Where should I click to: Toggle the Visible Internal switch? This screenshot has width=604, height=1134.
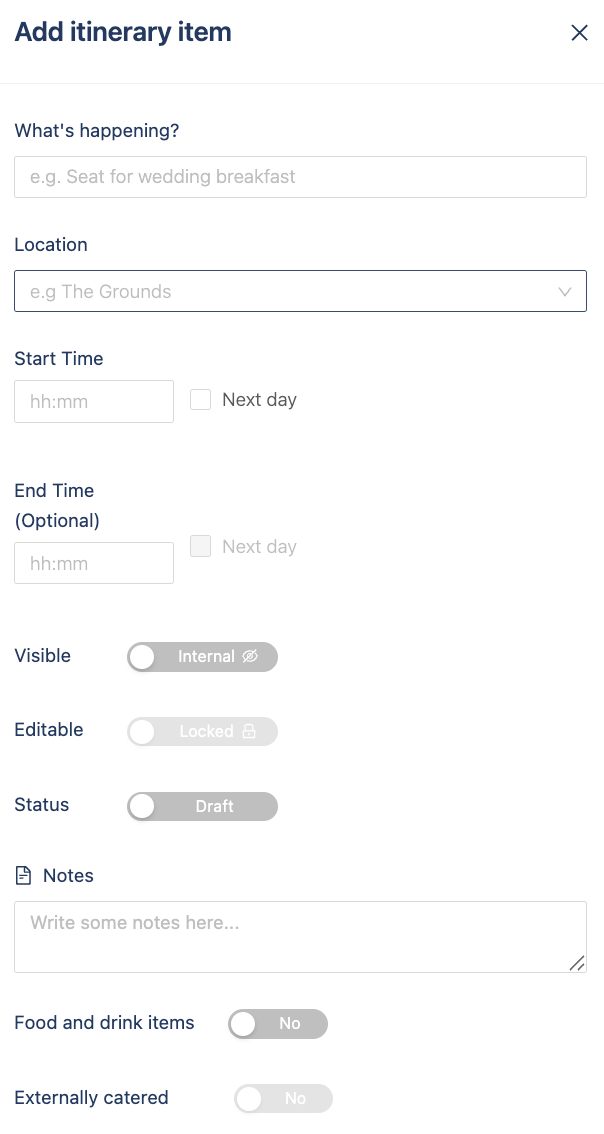tap(202, 657)
